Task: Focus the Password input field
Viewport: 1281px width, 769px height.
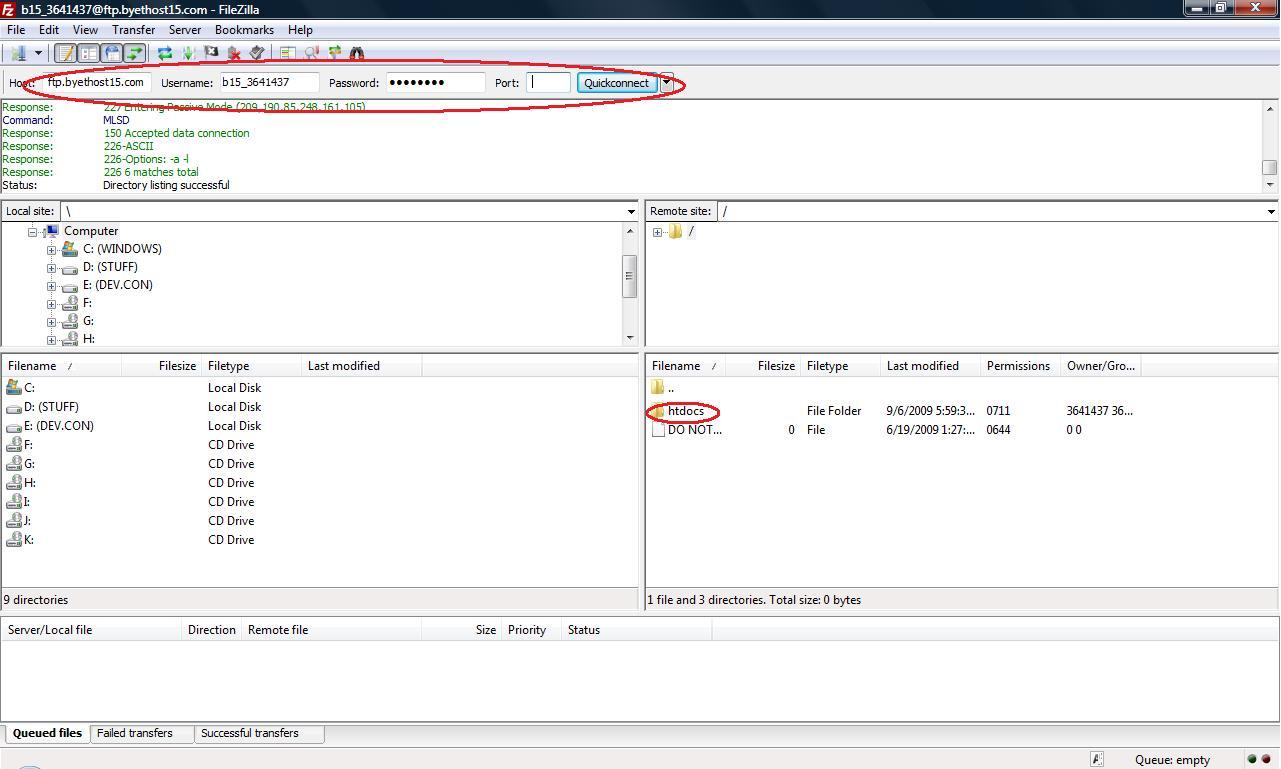Action: tap(435, 82)
